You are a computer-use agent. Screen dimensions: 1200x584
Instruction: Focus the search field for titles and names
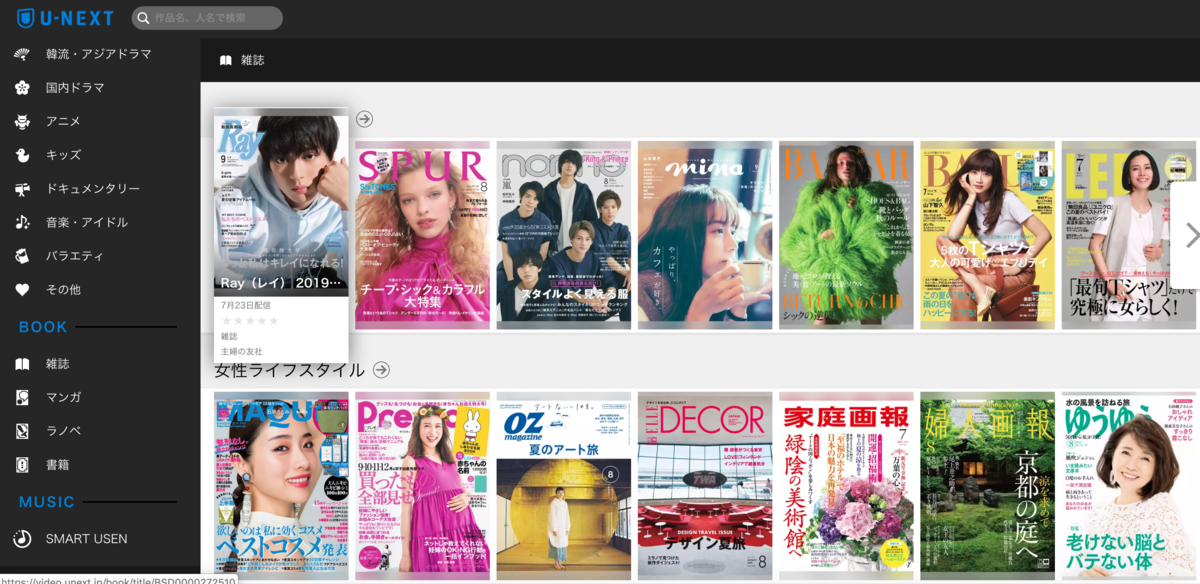tap(208, 18)
